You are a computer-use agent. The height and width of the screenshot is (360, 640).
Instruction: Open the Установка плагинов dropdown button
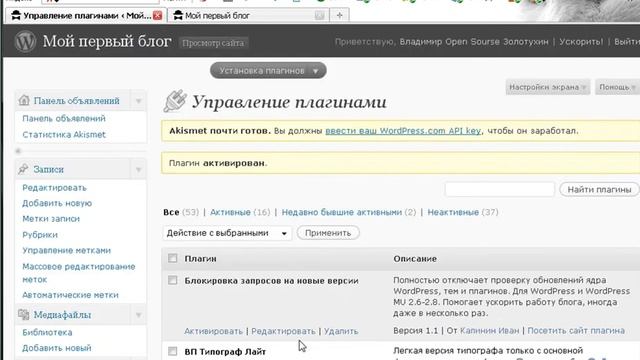click(268, 71)
